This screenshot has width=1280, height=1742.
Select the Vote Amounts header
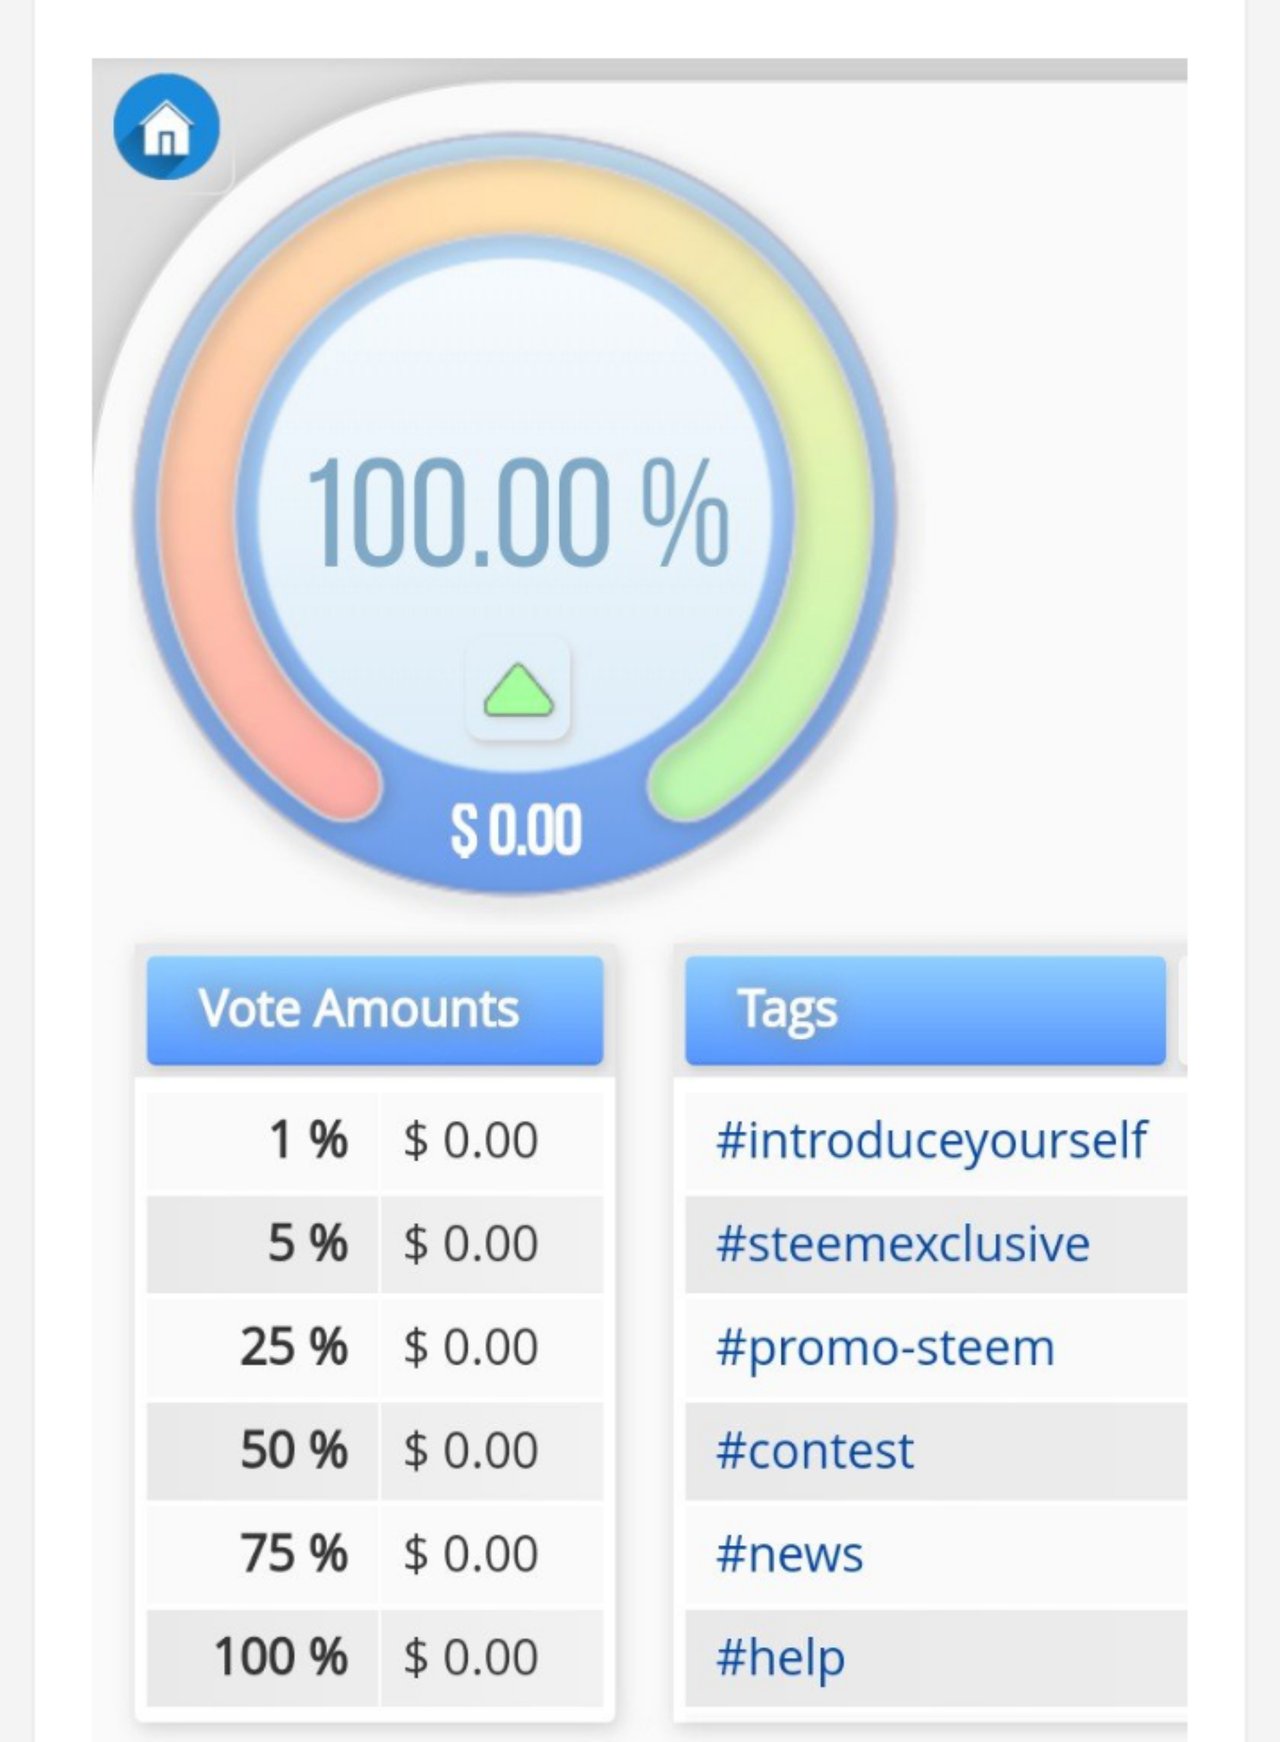coord(375,1010)
